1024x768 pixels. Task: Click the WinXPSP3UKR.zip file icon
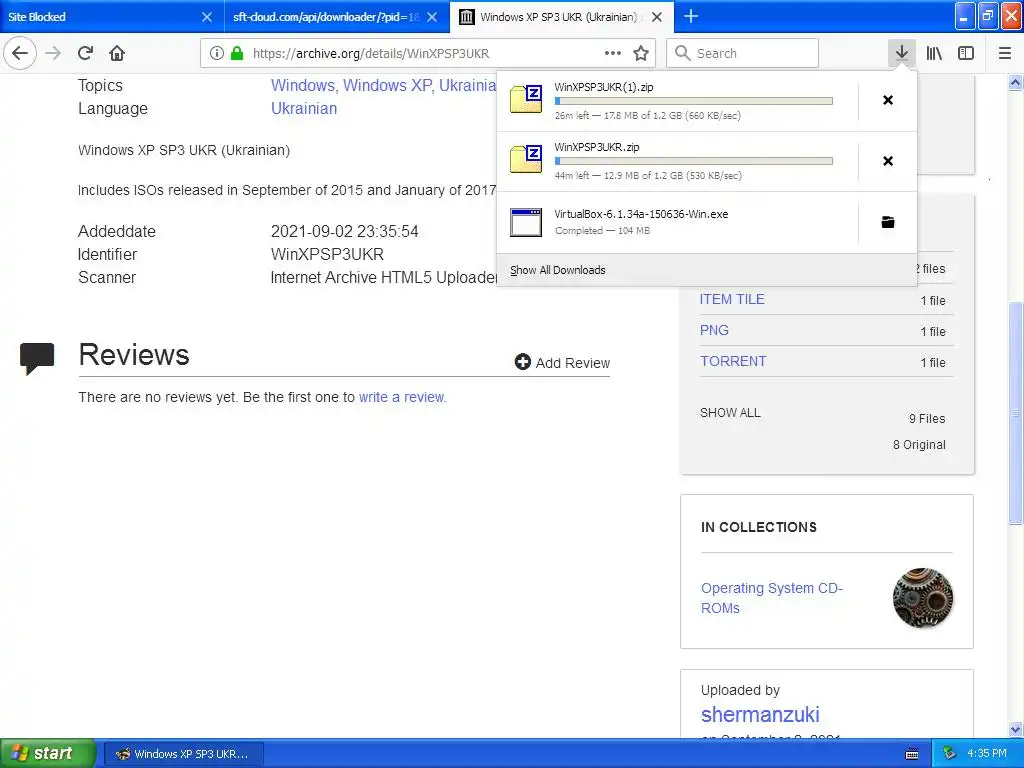coord(526,160)
